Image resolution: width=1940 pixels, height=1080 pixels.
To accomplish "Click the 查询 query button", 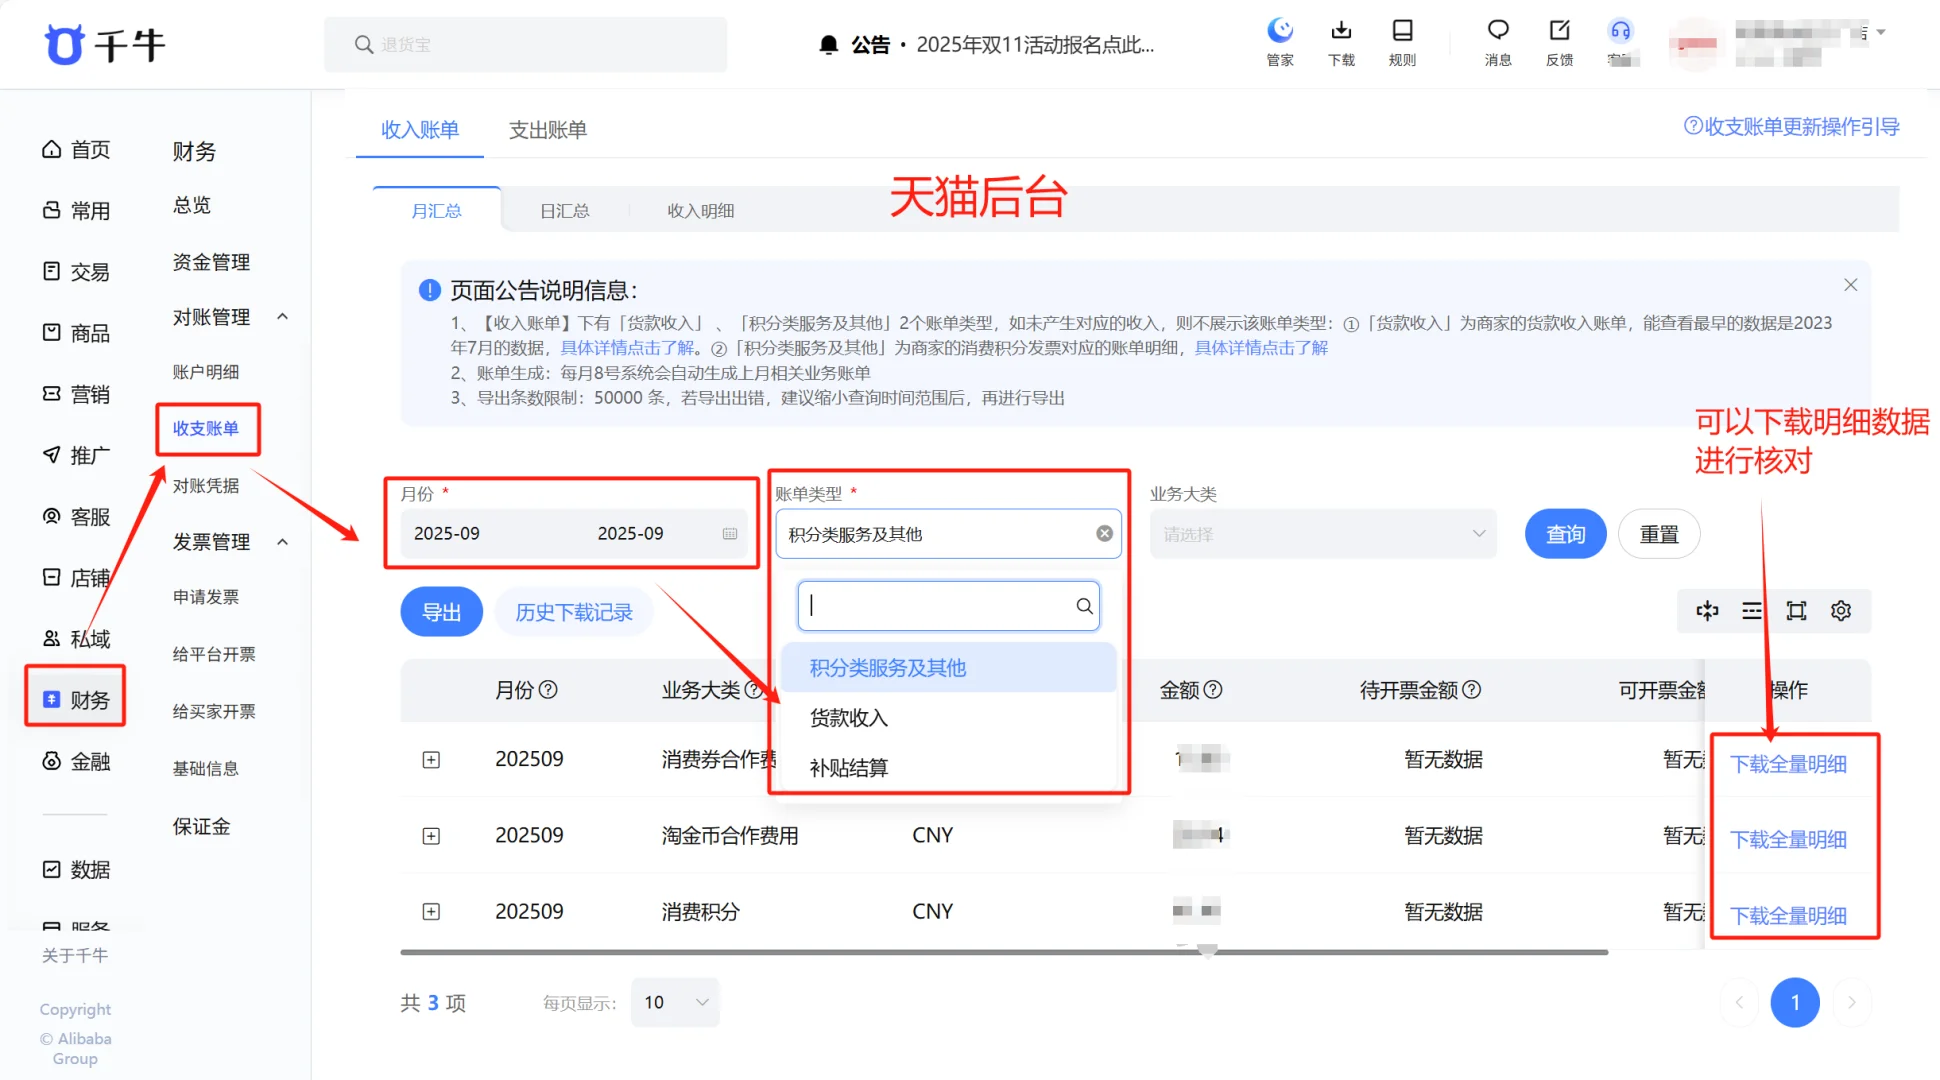I will pos(1565,534).
